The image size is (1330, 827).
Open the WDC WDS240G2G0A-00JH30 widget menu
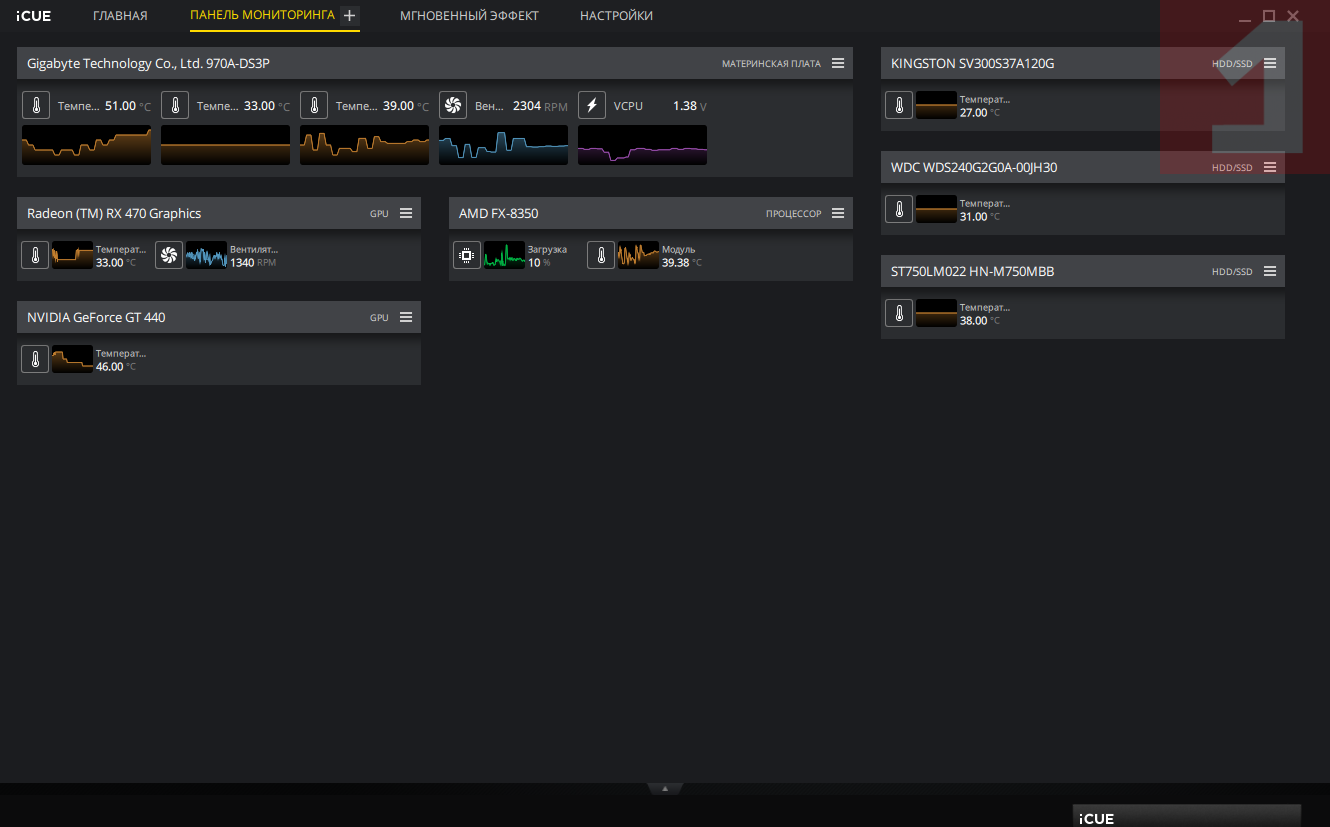(x=1270, y=167)
